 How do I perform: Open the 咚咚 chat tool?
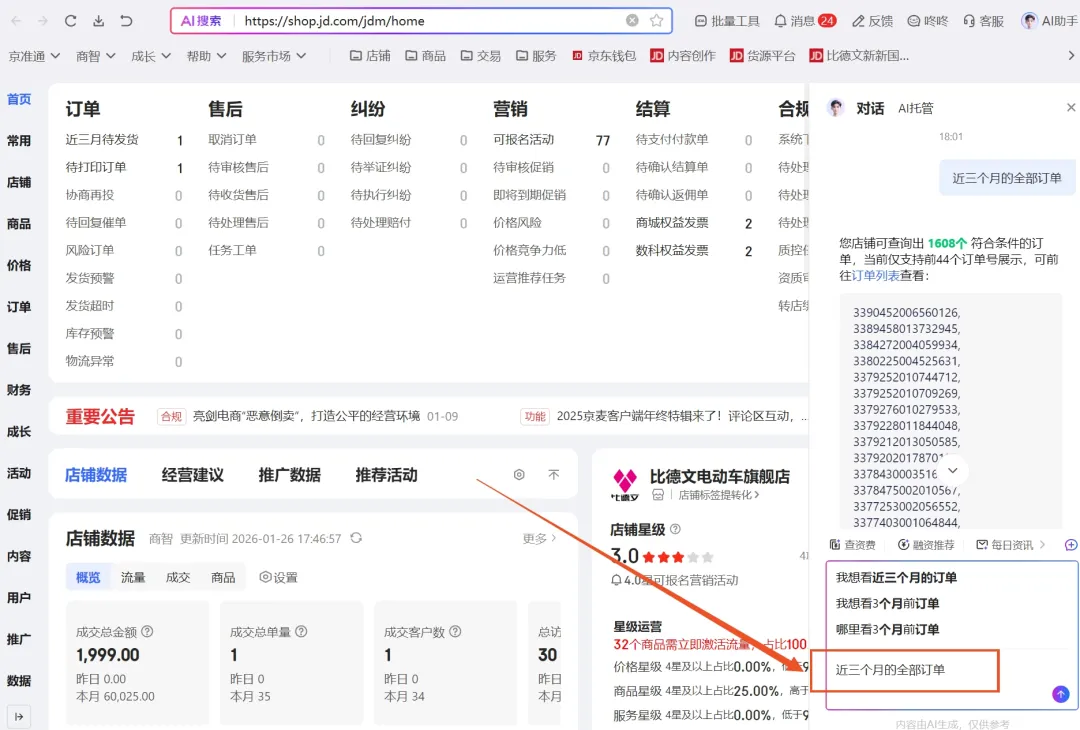pos(927,21)
